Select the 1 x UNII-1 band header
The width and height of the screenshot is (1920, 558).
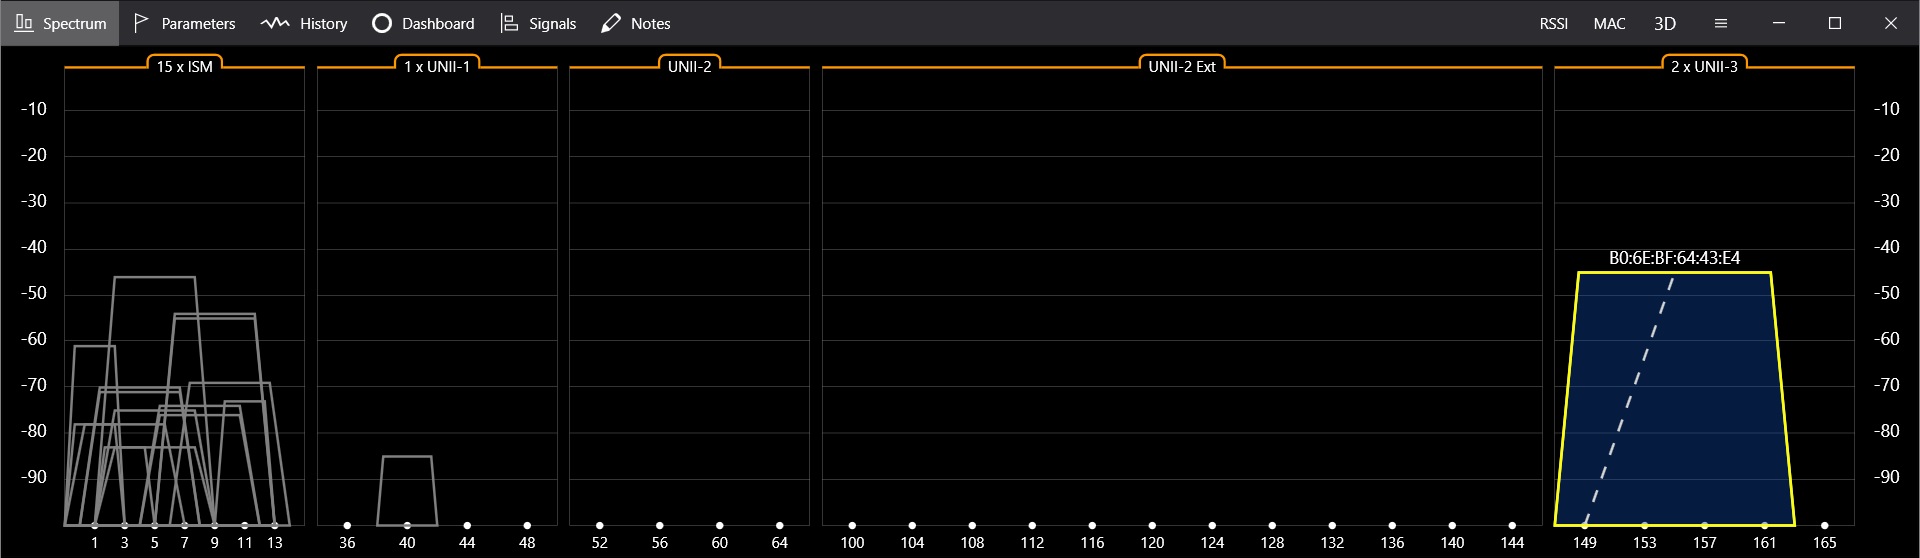tap(437, 66)
